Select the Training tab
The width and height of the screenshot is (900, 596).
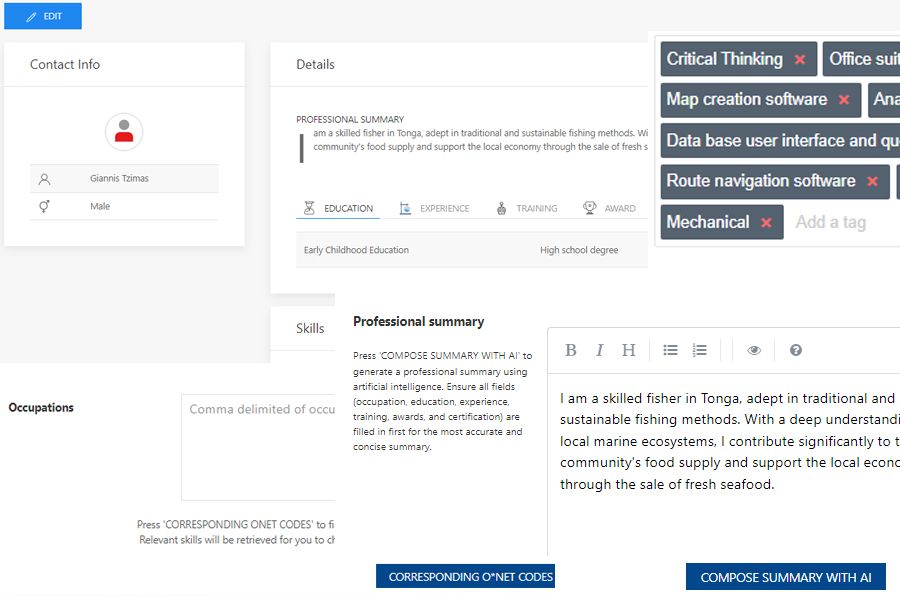click(526, 208)
